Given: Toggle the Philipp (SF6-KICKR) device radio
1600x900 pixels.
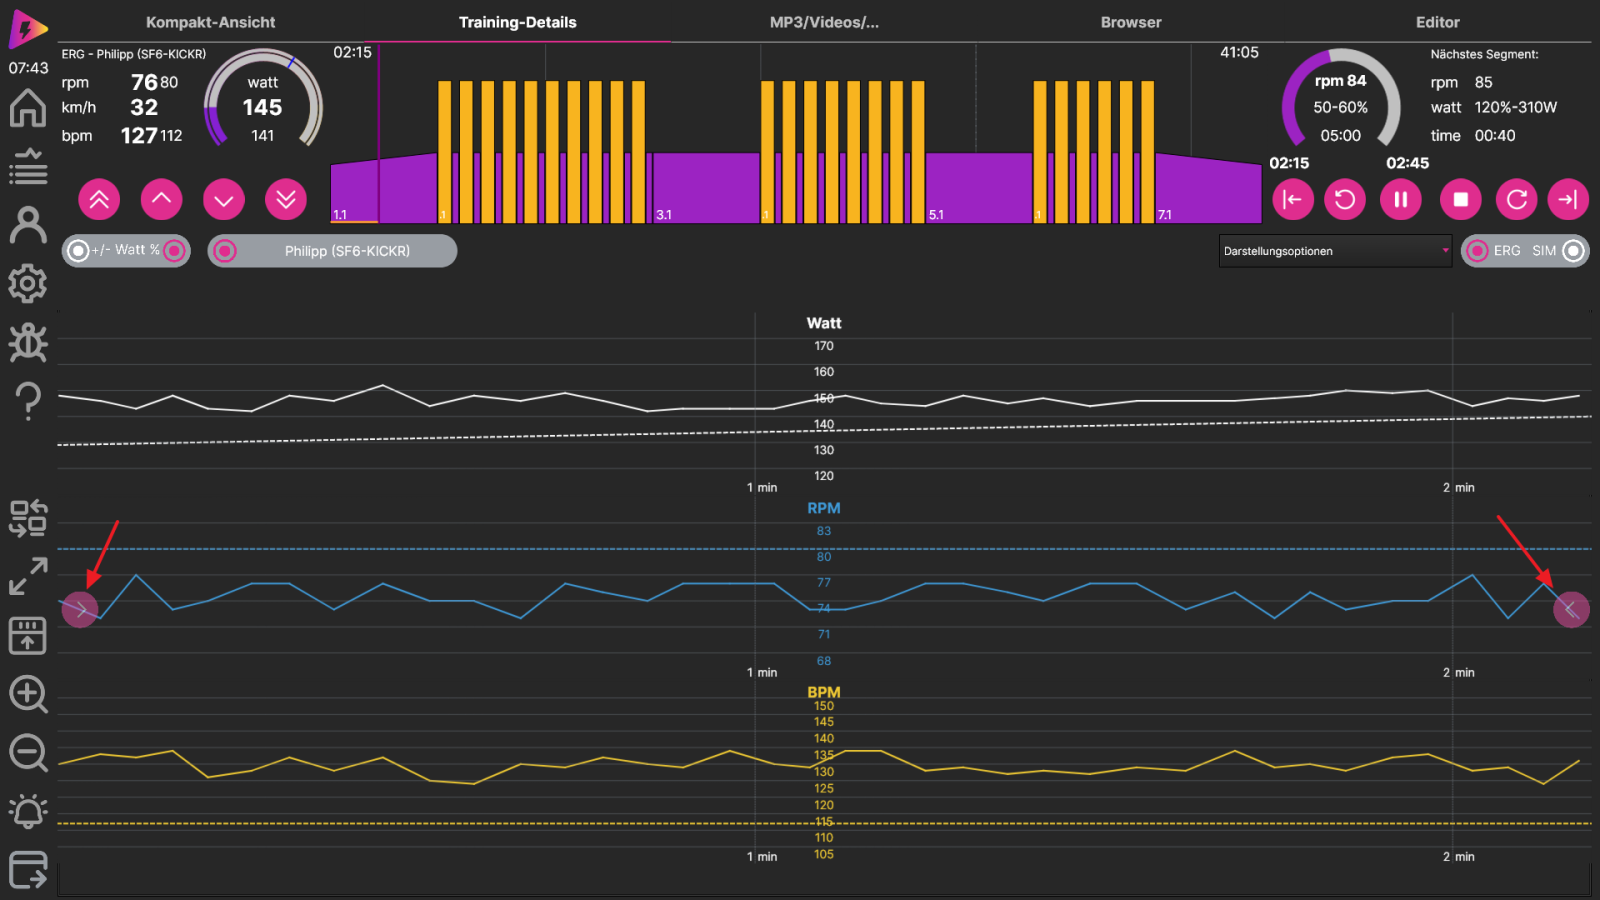Looking at the screenshot, I should pyautogui.click(x=225, y=251).
